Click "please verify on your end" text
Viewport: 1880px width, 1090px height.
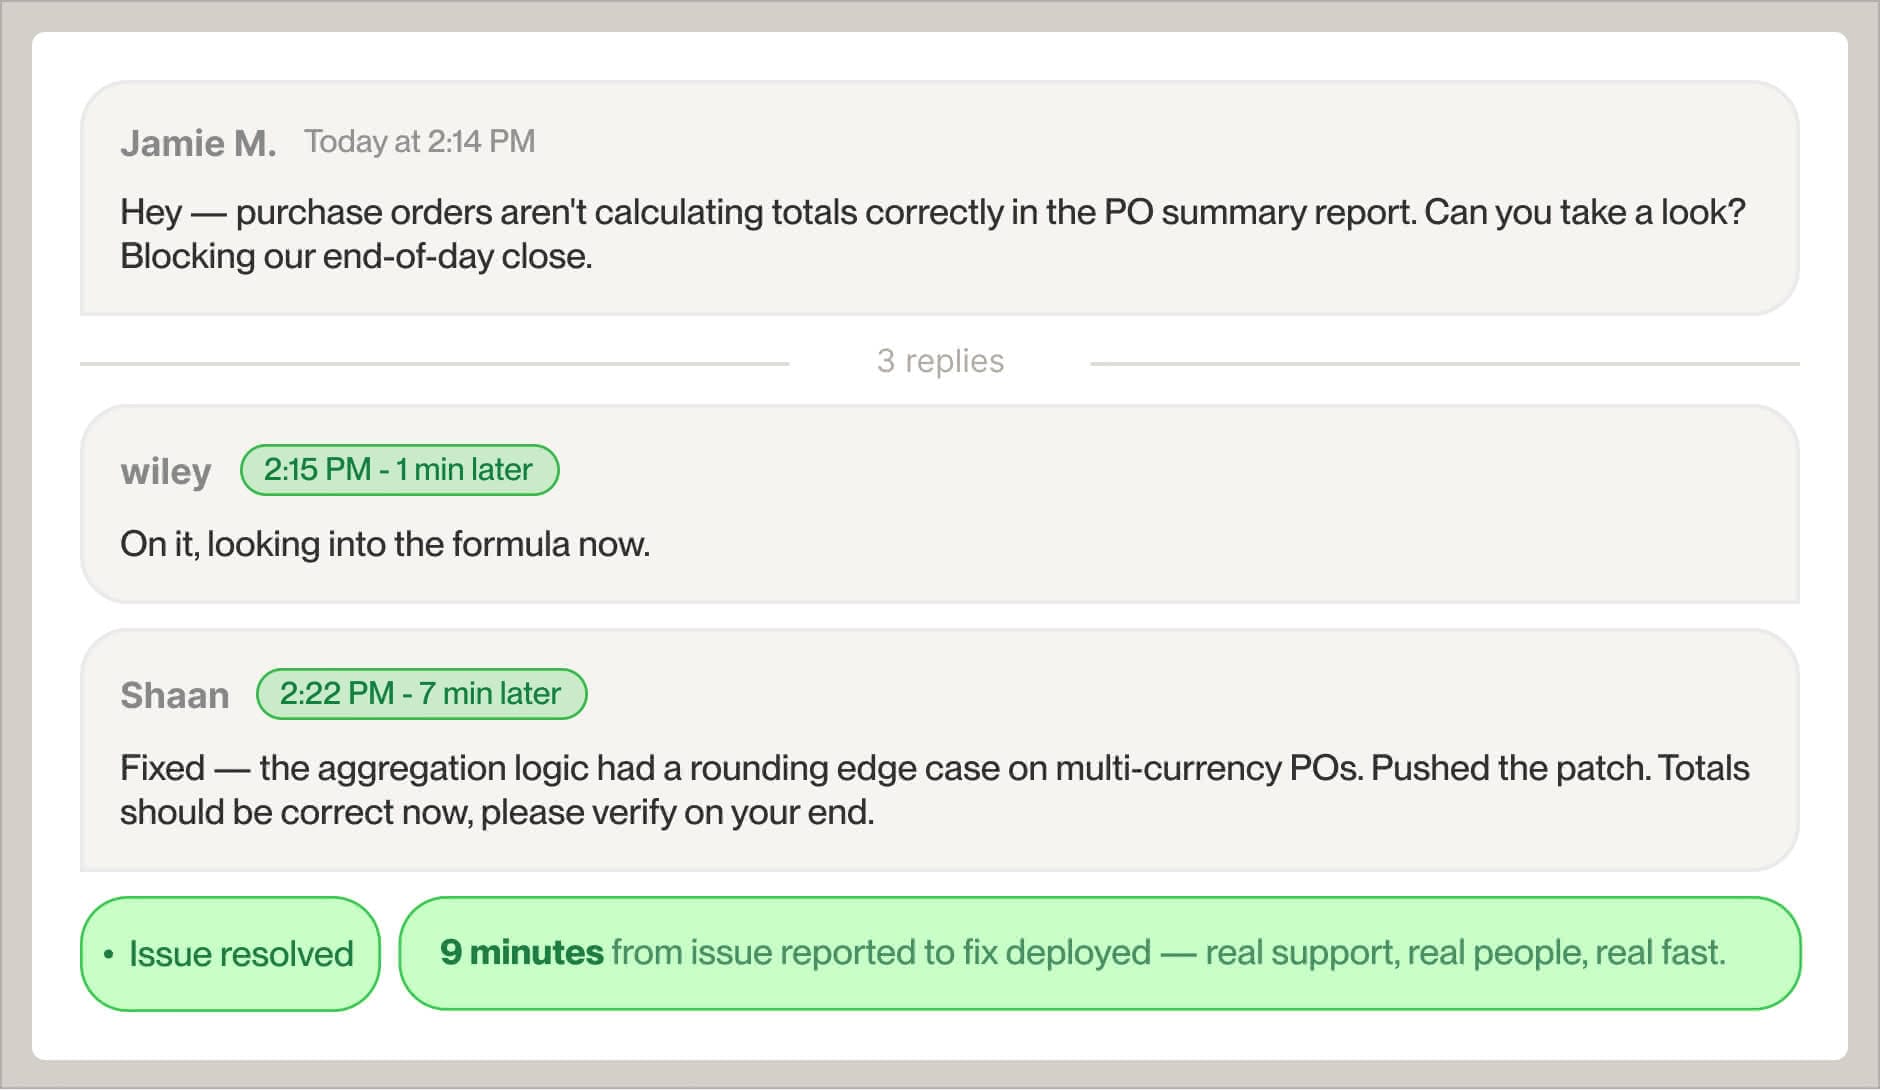(677, 812)
